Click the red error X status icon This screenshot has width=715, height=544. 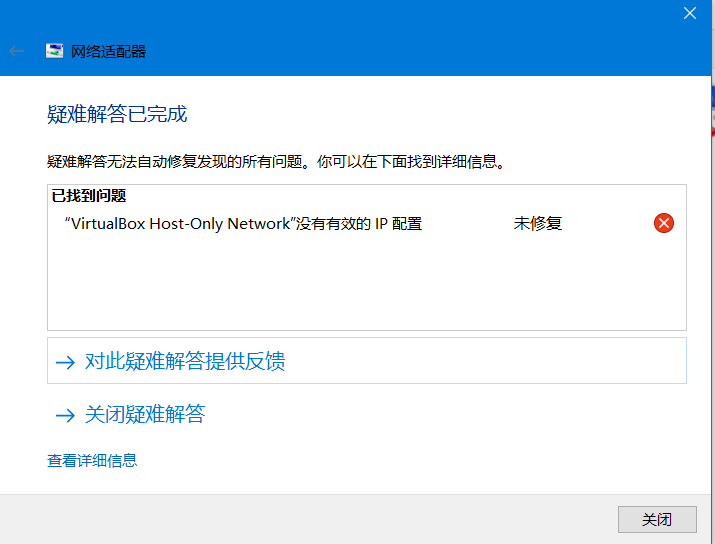(x=663, y=223)
